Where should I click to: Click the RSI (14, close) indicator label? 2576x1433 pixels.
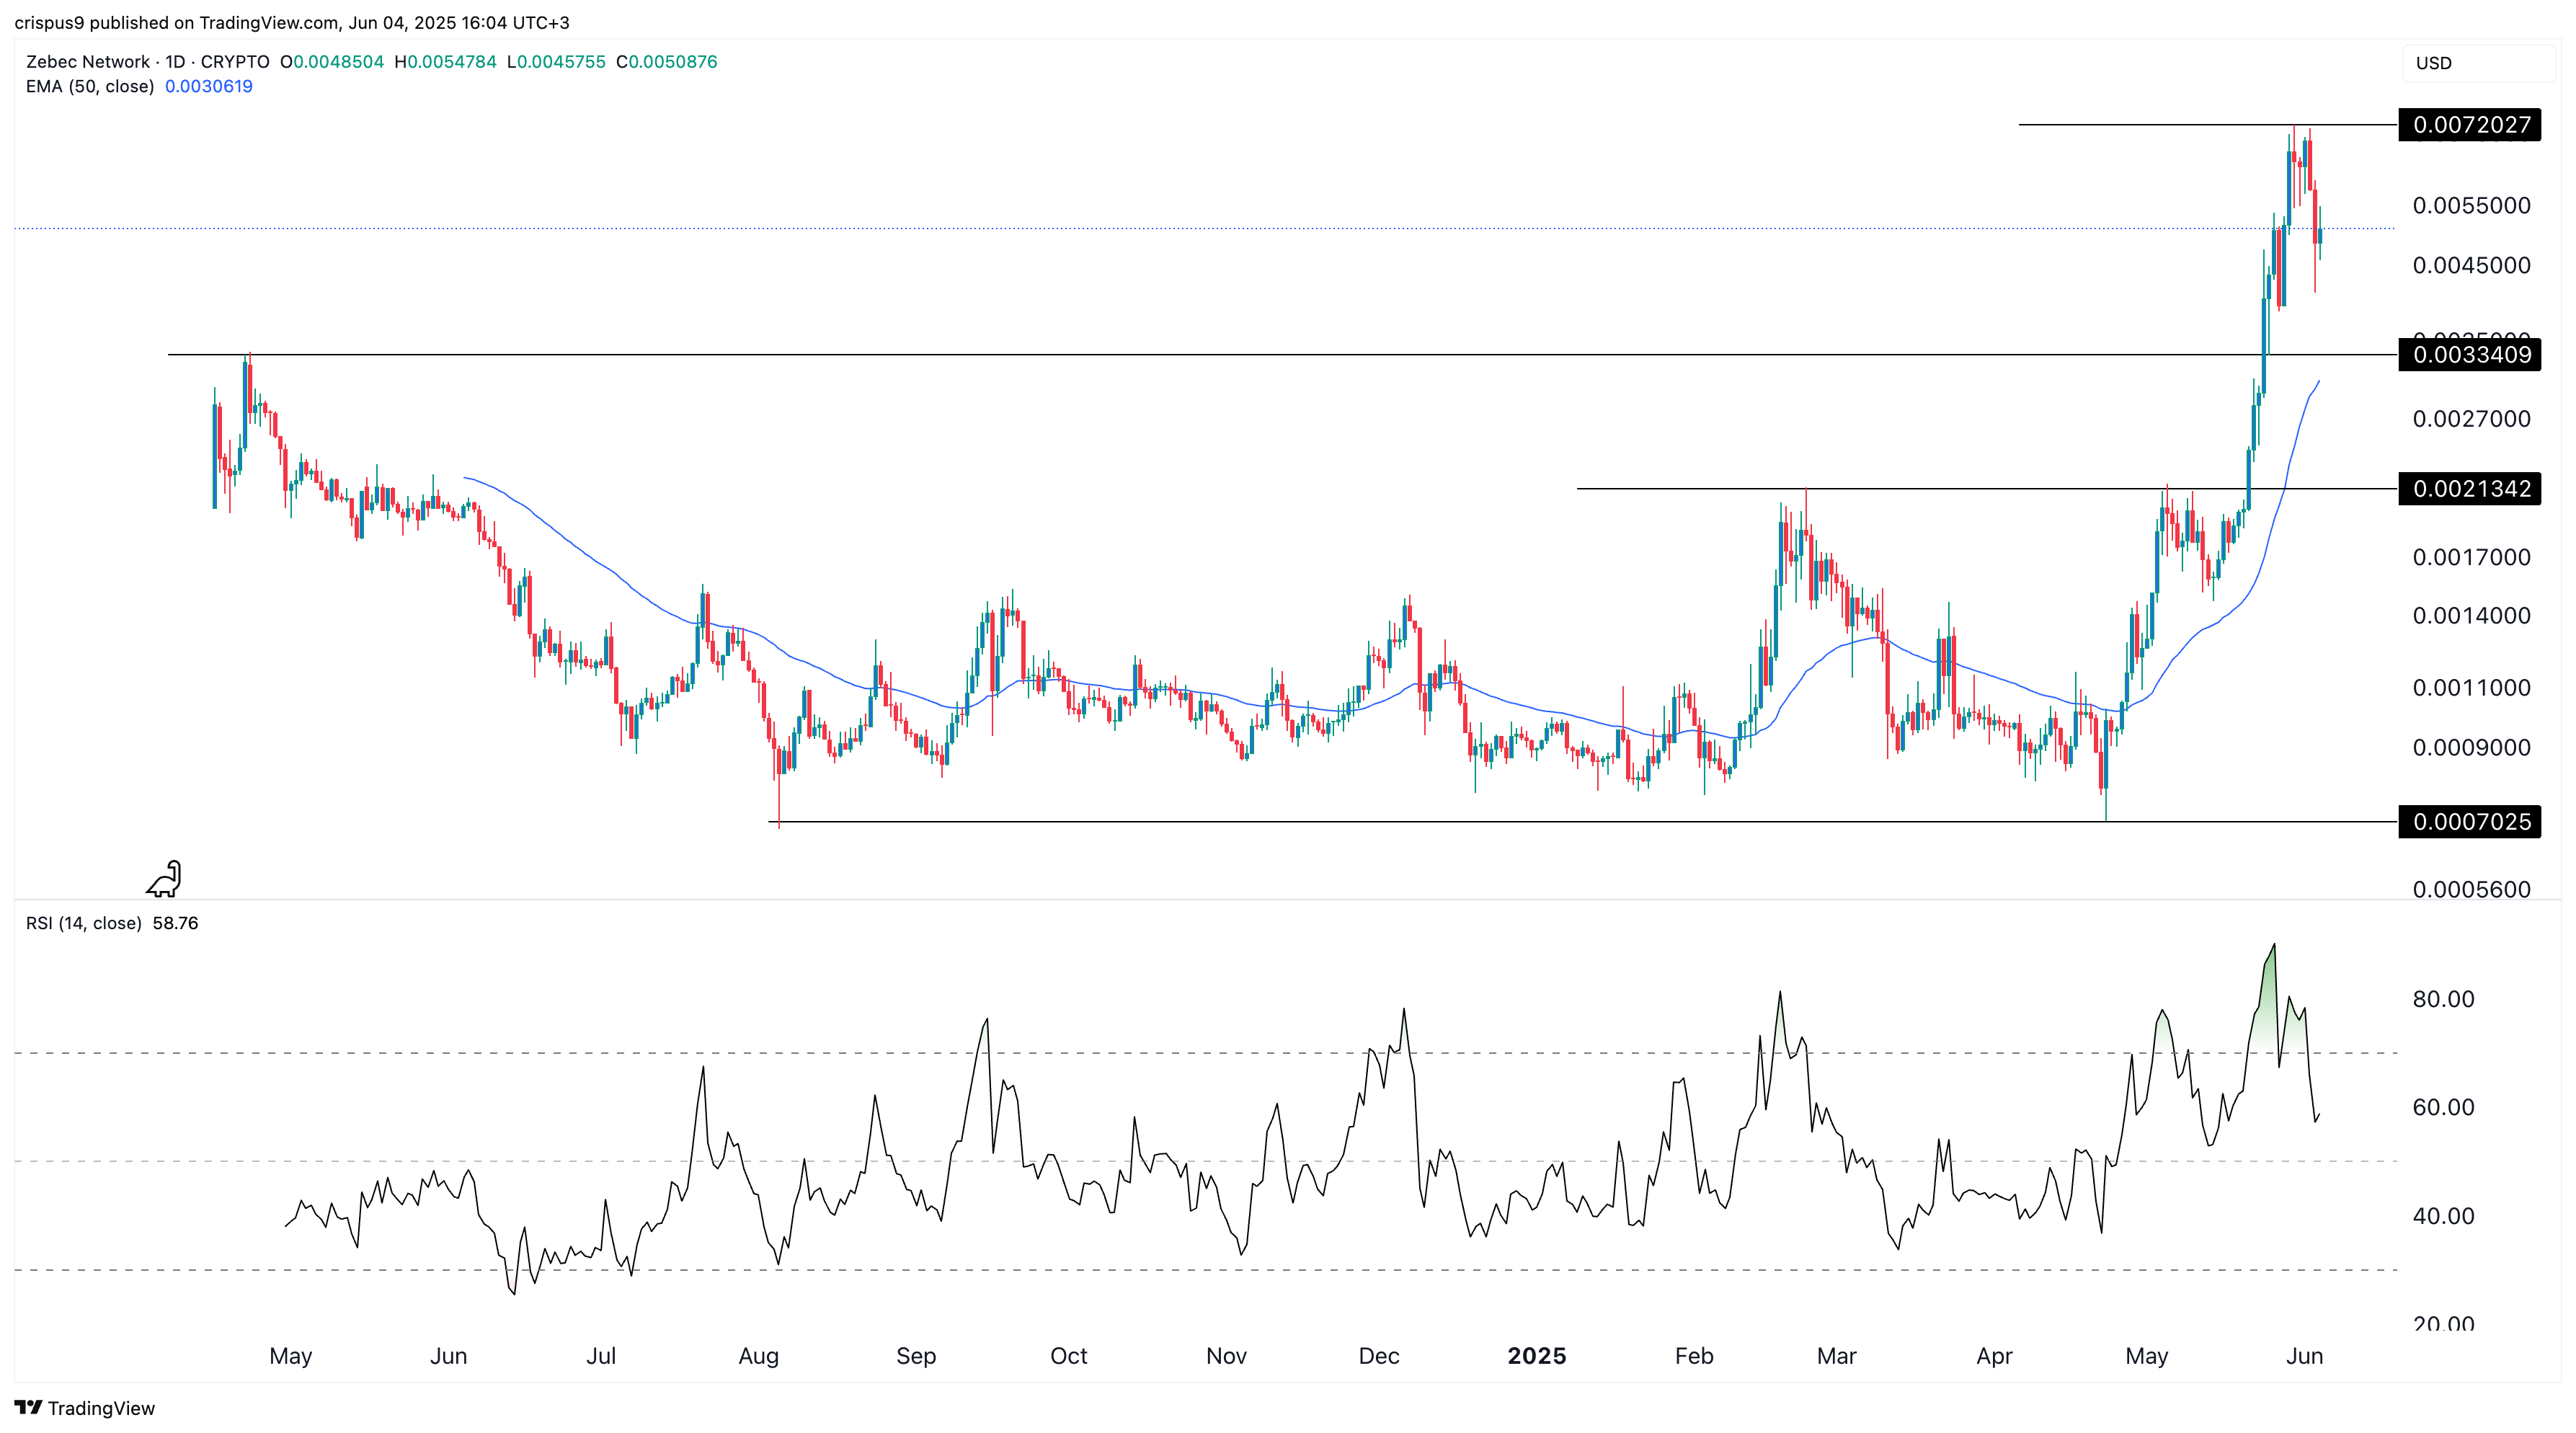point(84,923)
